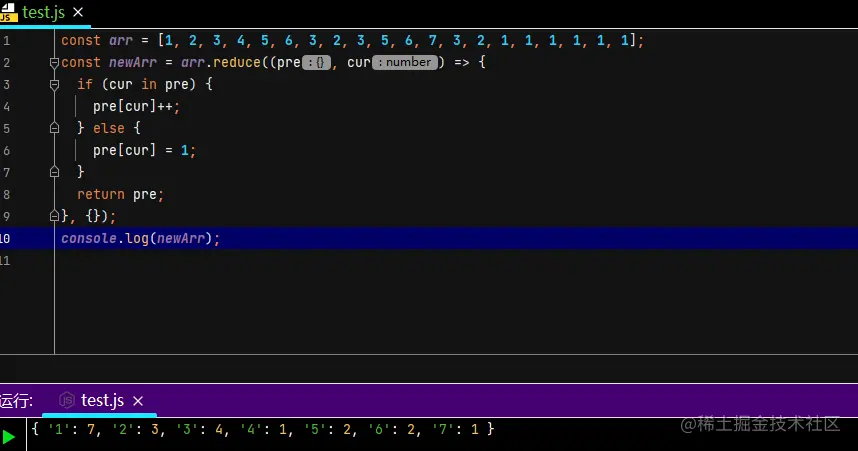Click the 'else' keyword on line 5
Viewport: 858px width, 451px height.
[x=109, y=128]
